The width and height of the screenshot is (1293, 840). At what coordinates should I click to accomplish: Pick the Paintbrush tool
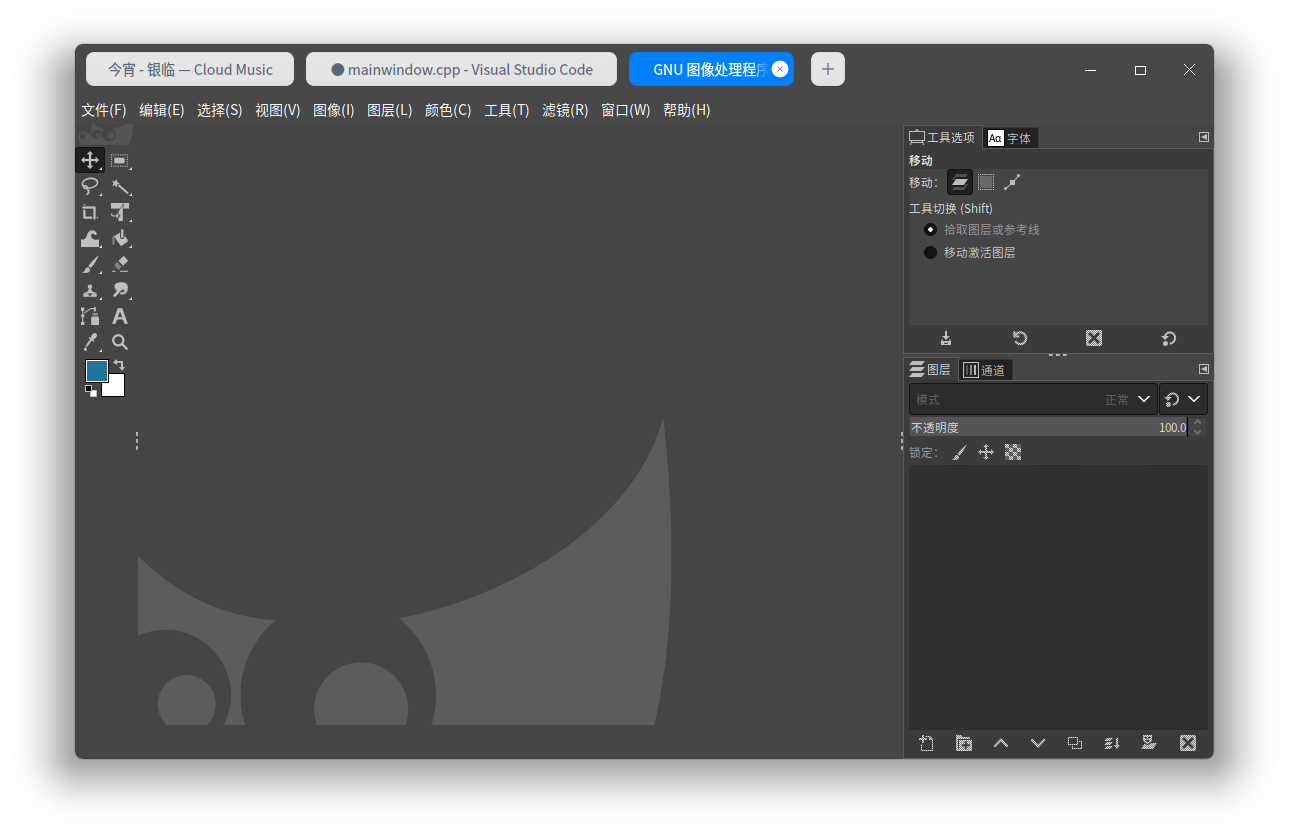click(x=90, y=264)
